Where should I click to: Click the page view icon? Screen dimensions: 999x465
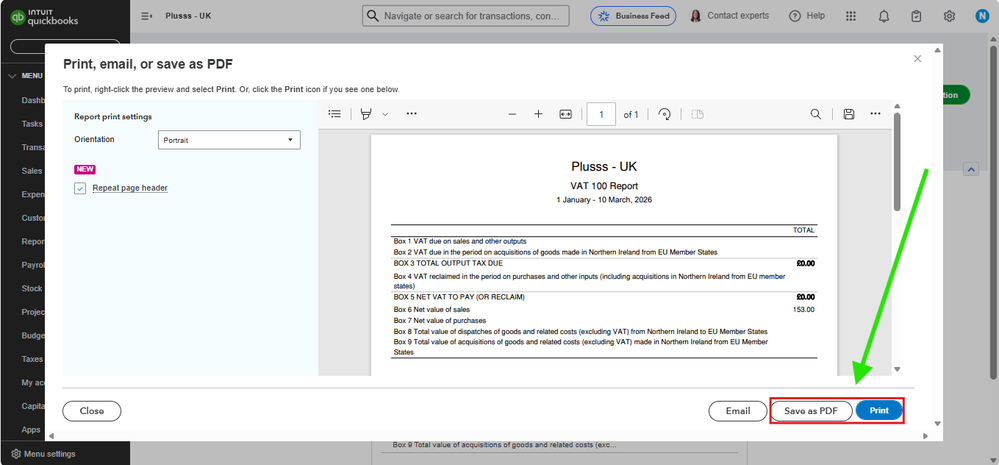pos(698,115)
